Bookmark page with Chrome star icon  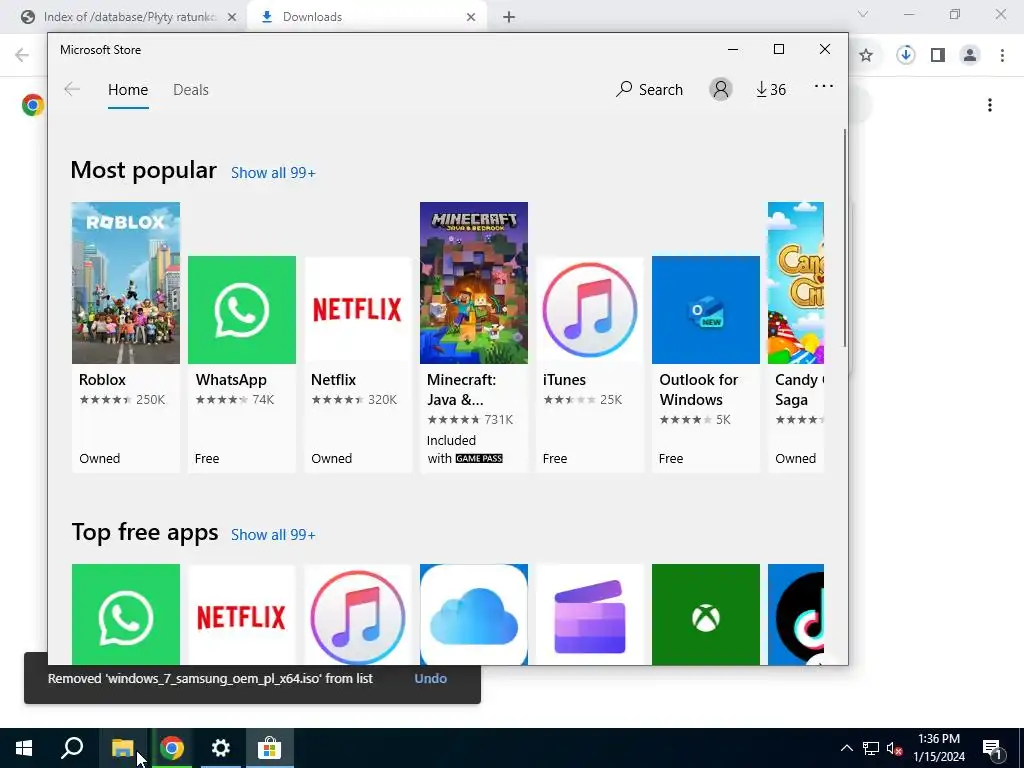click(866, 56)
